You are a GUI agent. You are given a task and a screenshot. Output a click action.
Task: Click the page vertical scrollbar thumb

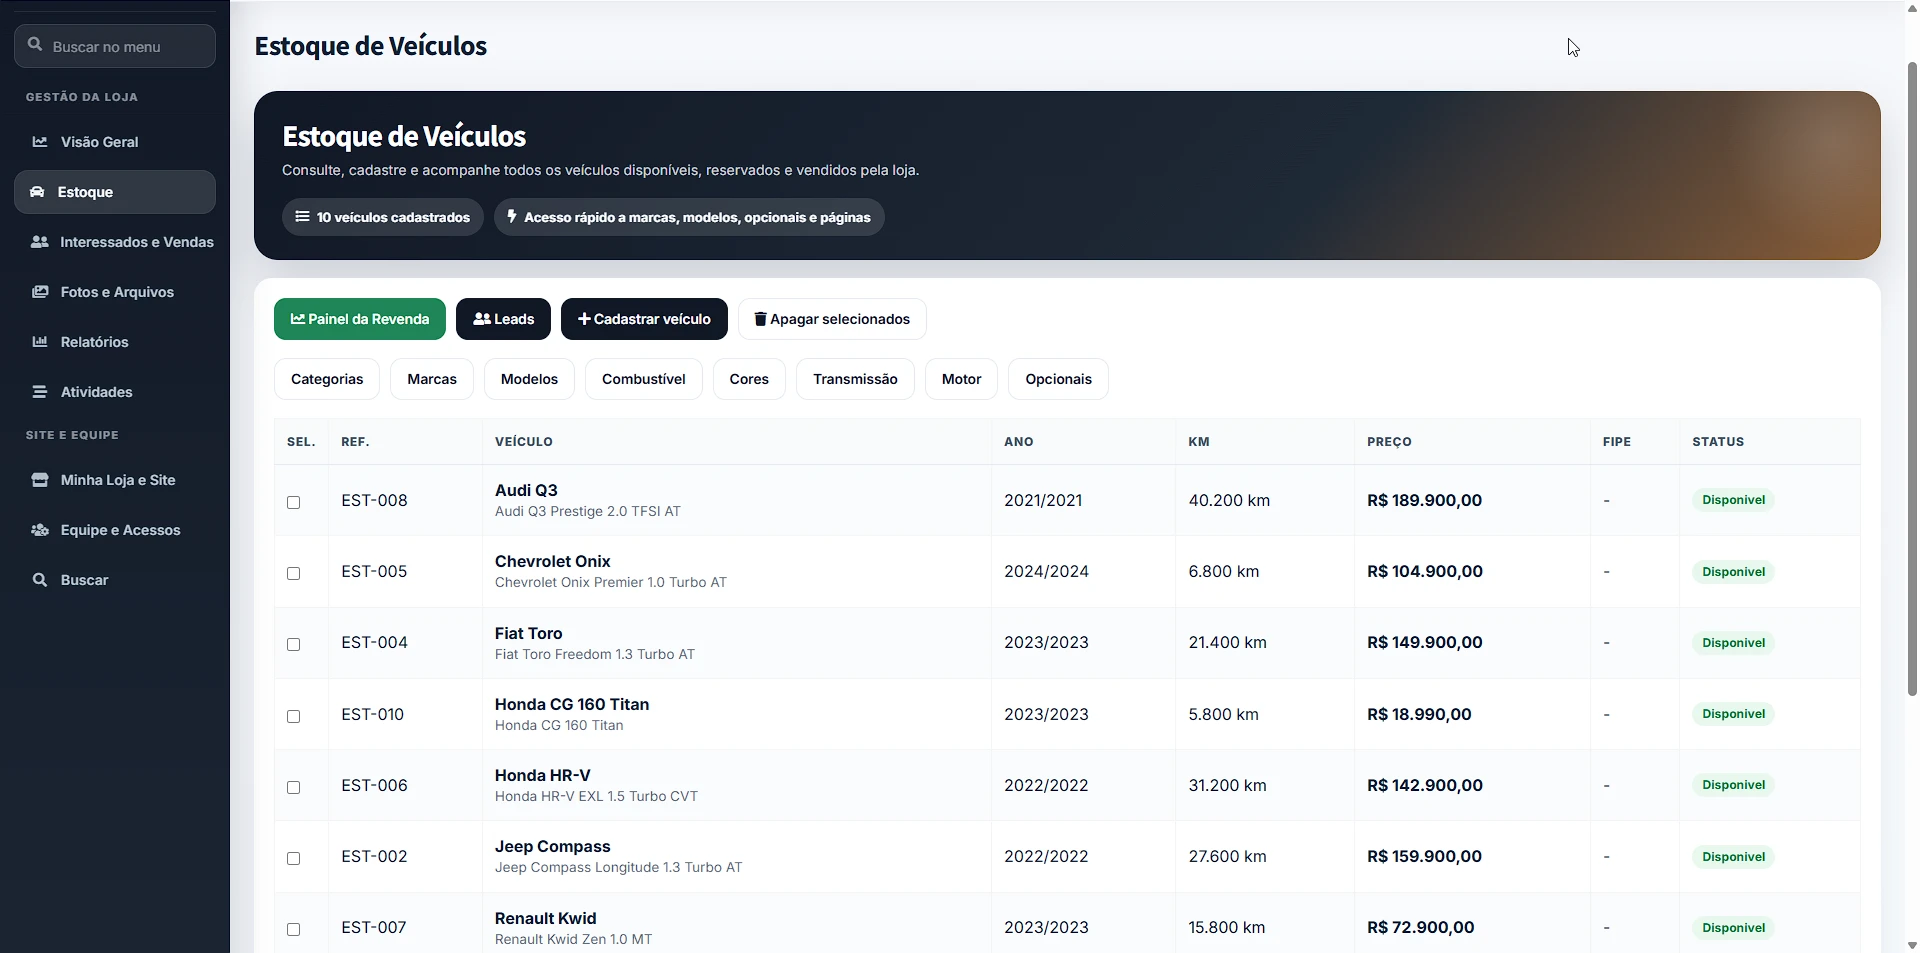pyautogui.click(x=1912, y=378)
